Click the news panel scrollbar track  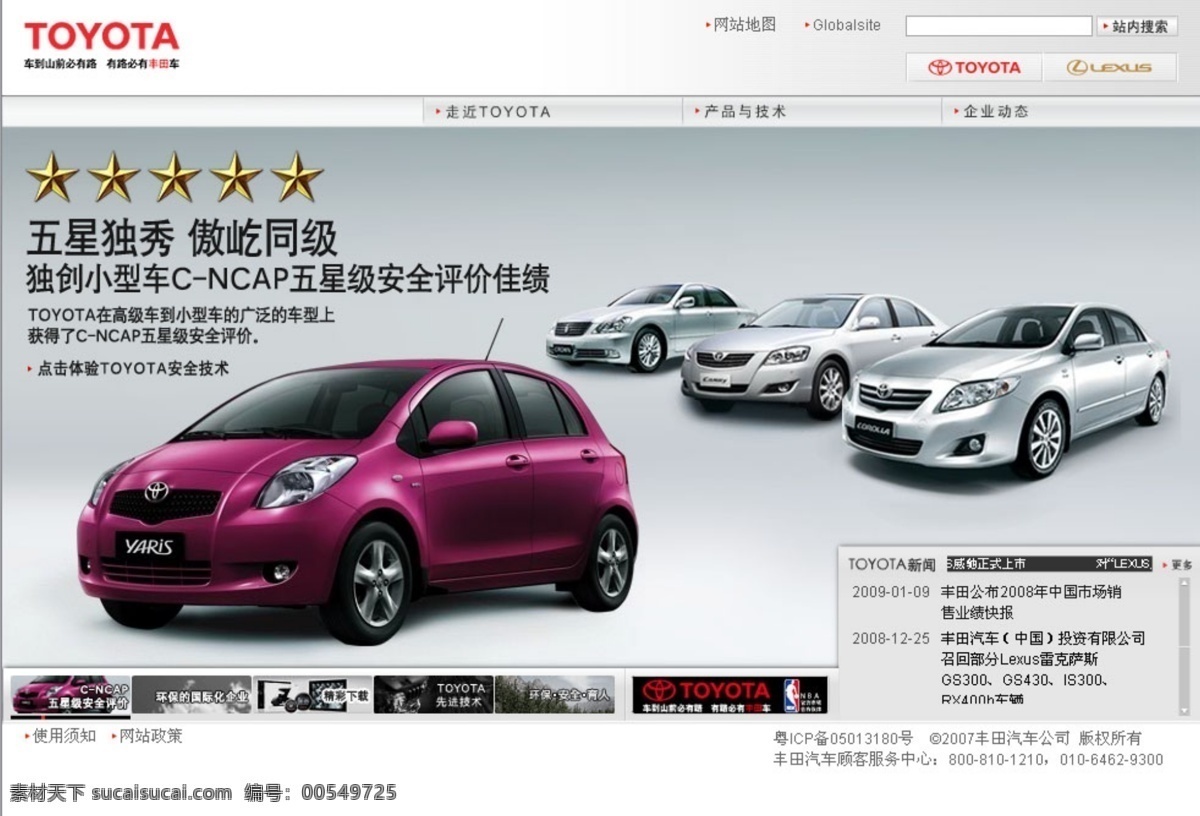coord(1185,648)
